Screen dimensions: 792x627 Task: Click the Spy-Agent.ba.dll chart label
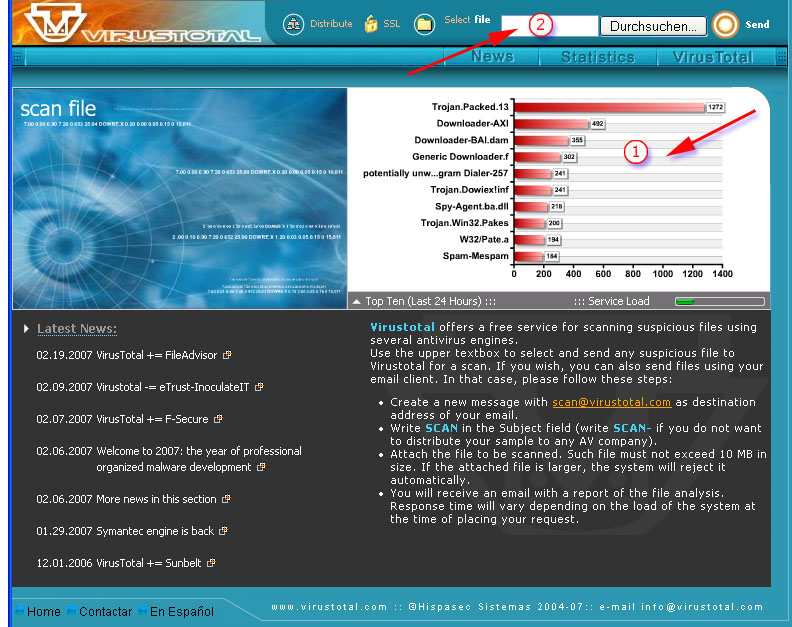click(x=472, y=206)
